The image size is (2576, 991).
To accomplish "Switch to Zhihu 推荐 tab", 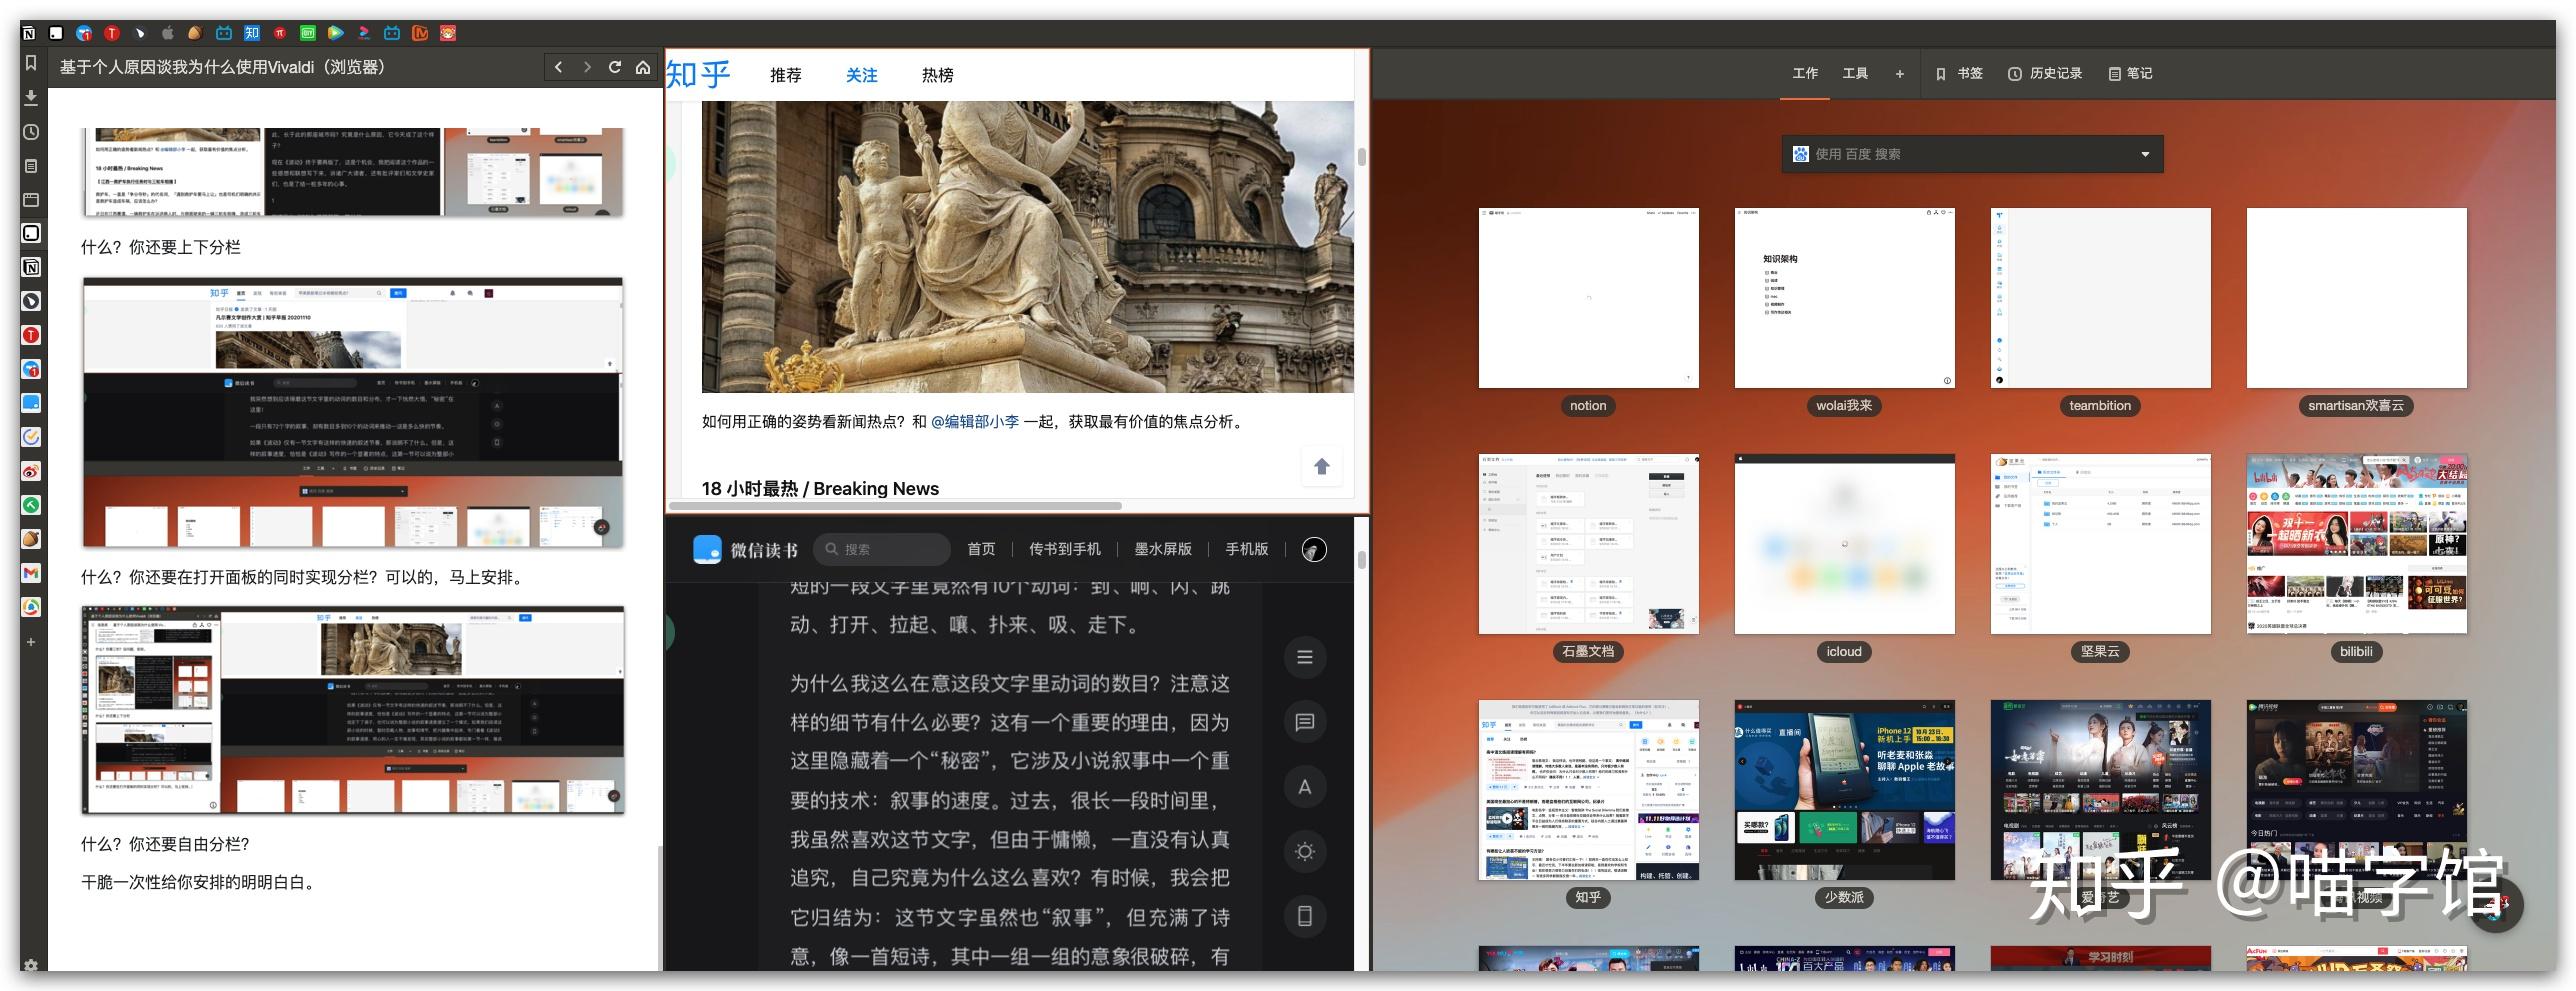I will [x=786, y=75].
